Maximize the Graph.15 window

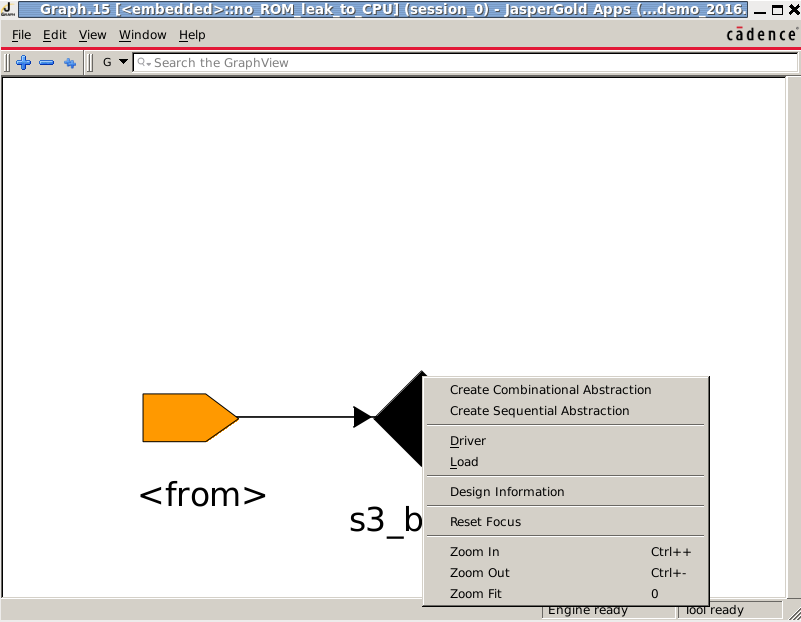click(778, 10)
